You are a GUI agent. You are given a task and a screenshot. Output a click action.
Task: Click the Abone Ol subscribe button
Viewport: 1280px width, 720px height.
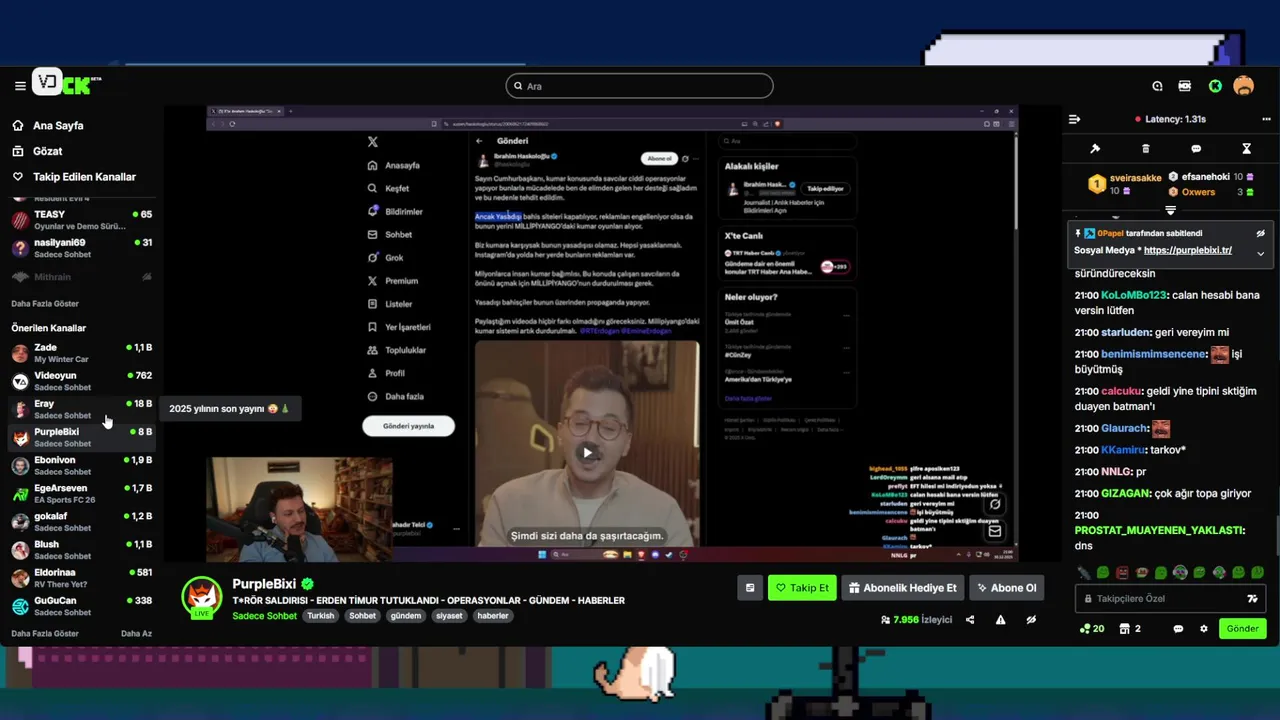tap(1007, 588)
